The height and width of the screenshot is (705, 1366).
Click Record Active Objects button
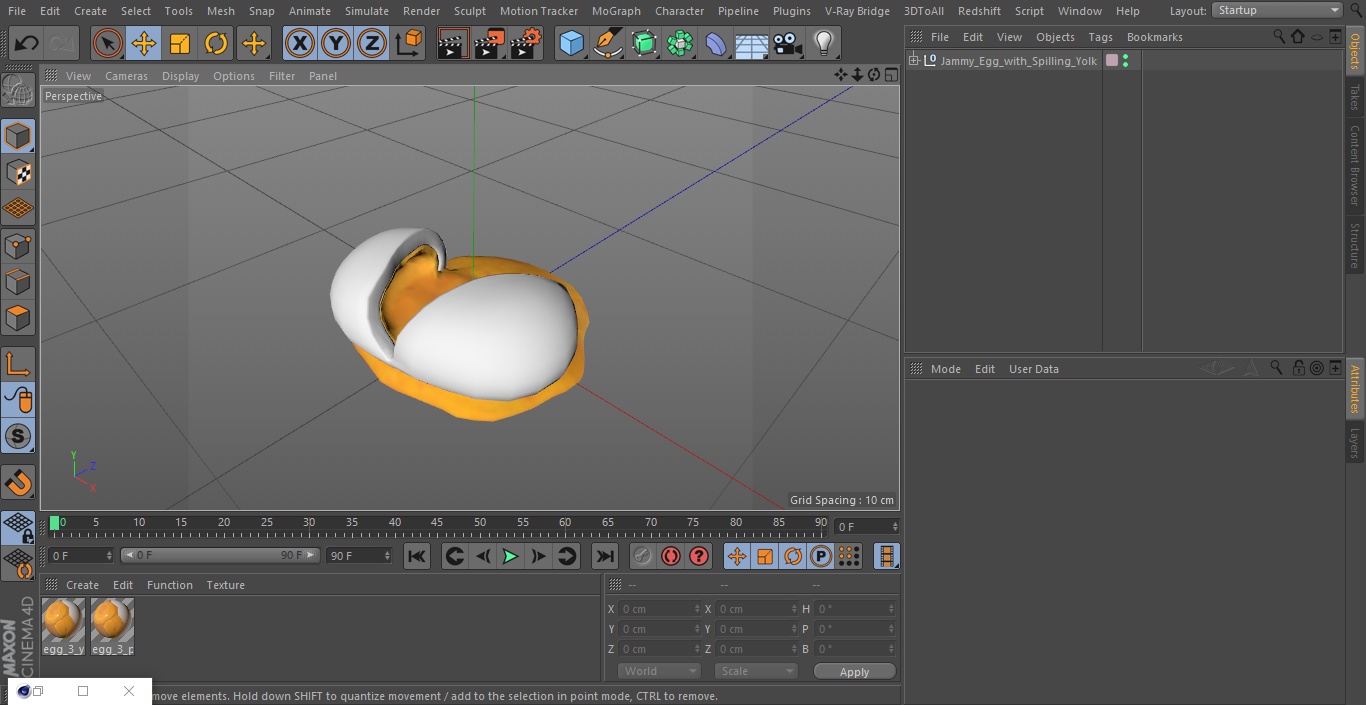click(642, 556)
